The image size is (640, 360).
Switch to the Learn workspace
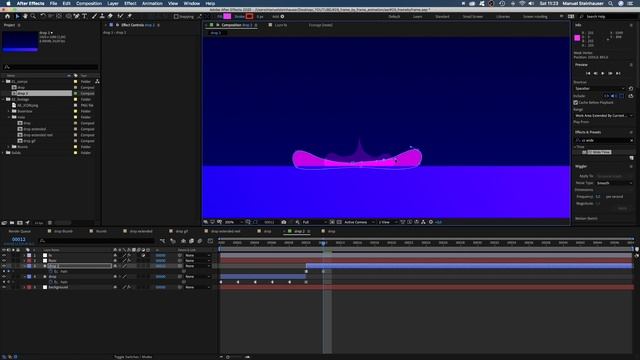click(x=418, y=17)
